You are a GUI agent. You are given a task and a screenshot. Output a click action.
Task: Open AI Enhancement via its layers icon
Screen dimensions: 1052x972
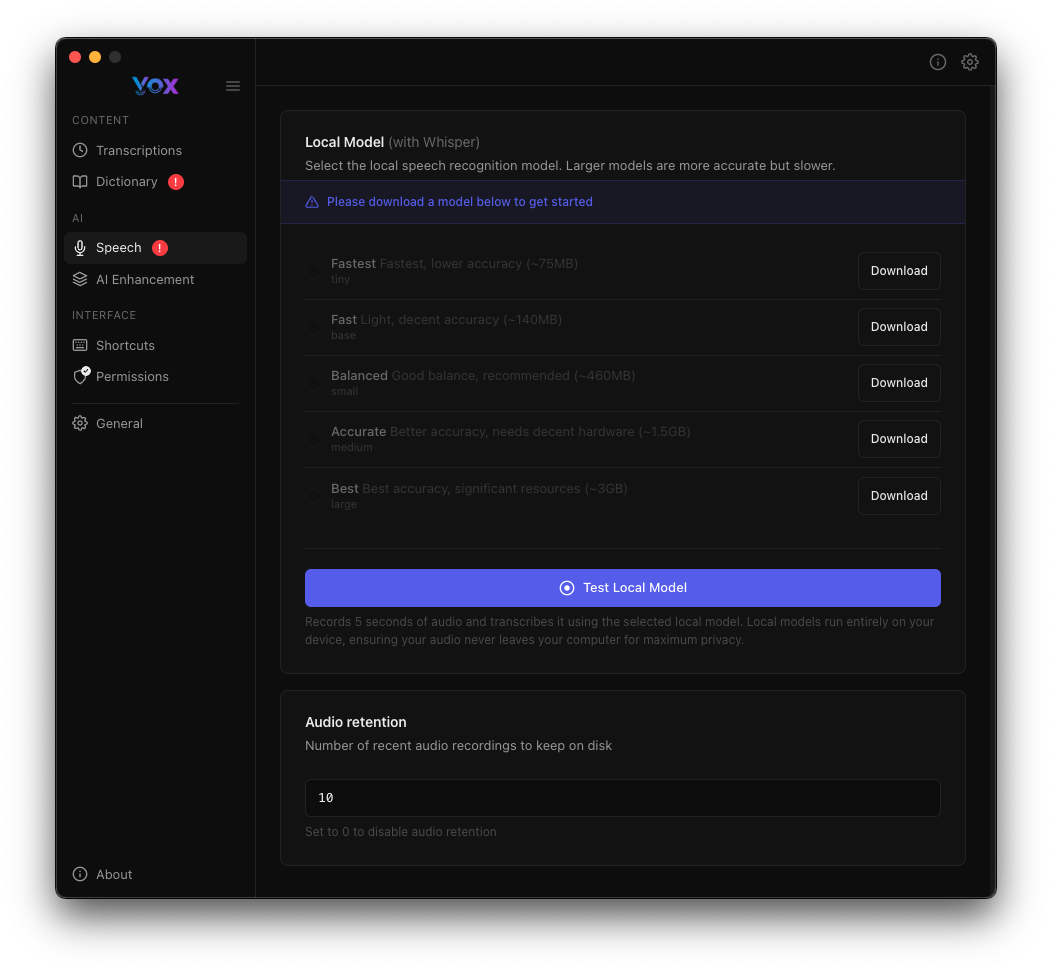[80, 279]
